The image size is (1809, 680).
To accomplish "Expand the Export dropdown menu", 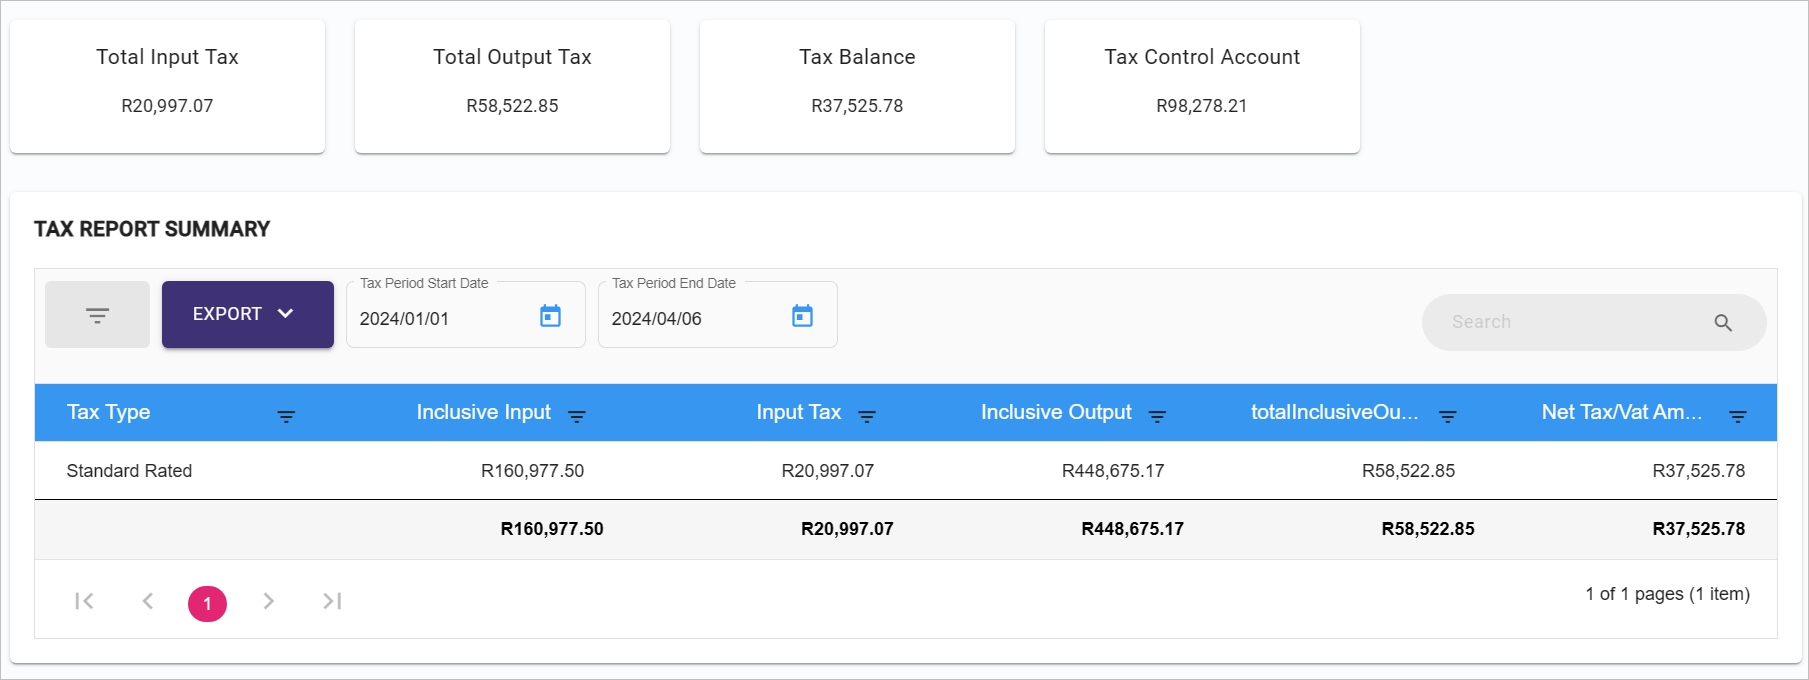I will (247, 314).
